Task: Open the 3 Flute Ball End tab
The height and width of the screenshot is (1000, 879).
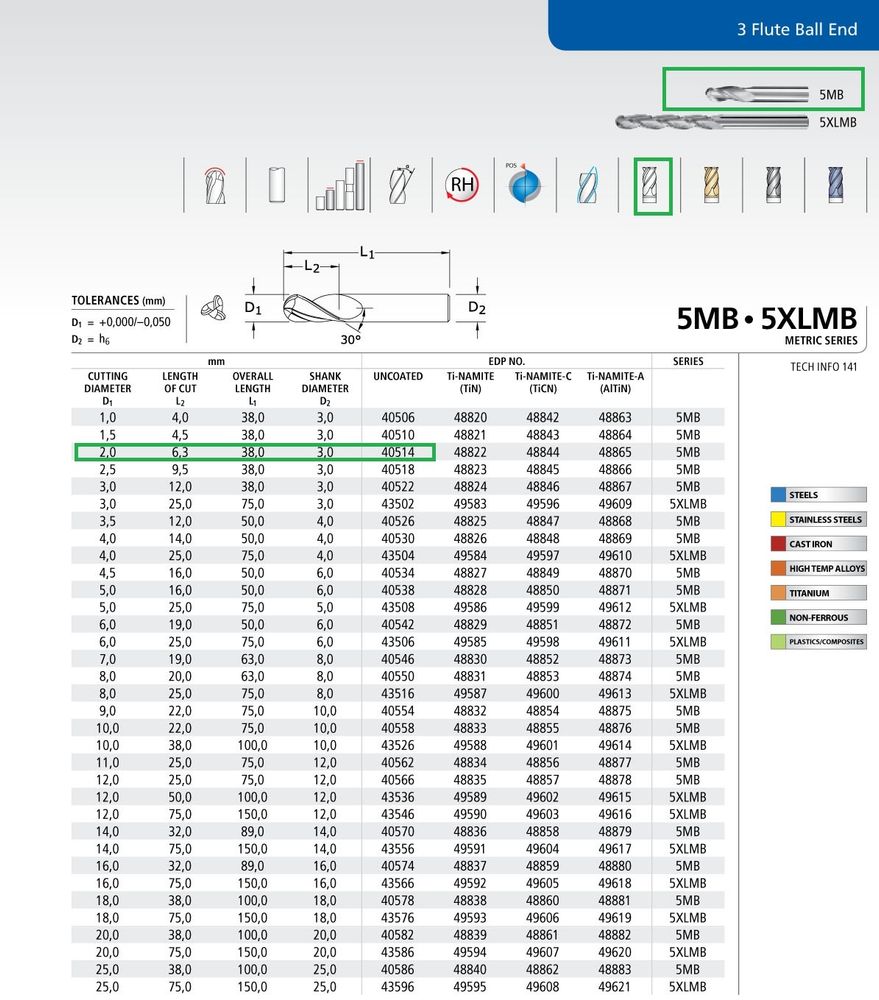Action: pyautogui.click(x=797, y=29)
